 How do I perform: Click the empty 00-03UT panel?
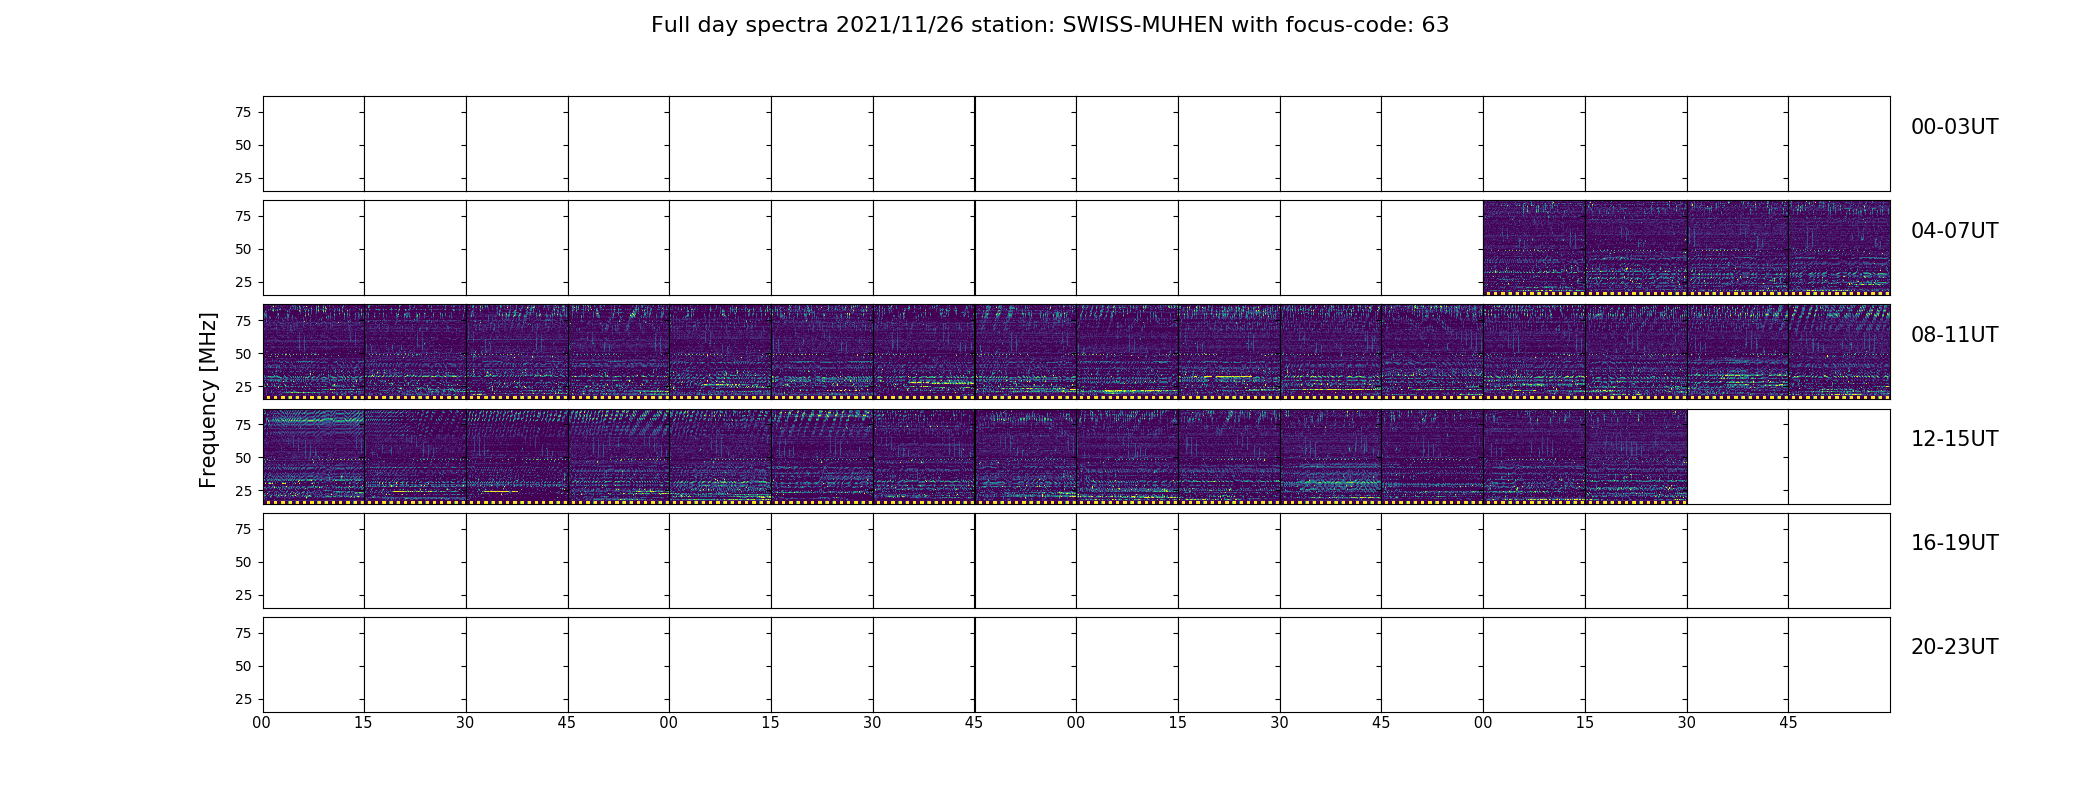tap(1076, 143)
